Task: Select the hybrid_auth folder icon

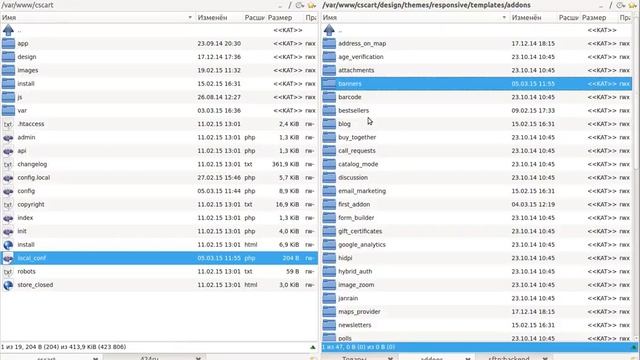Action: click(329, 271)
